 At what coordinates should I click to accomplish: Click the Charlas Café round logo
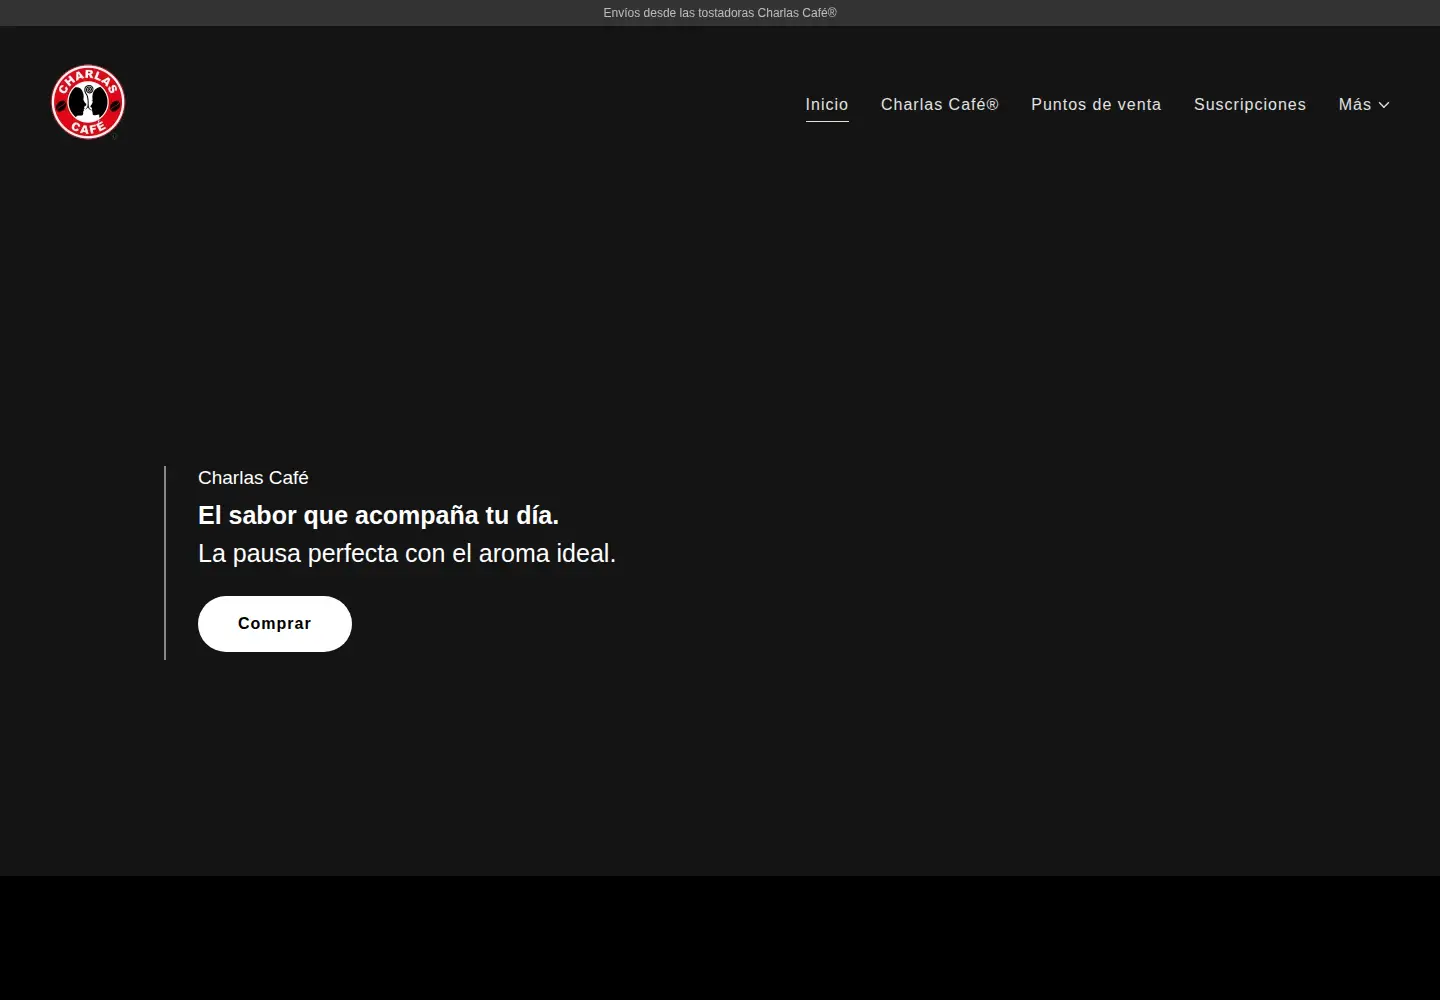click(x=88, y=102)
